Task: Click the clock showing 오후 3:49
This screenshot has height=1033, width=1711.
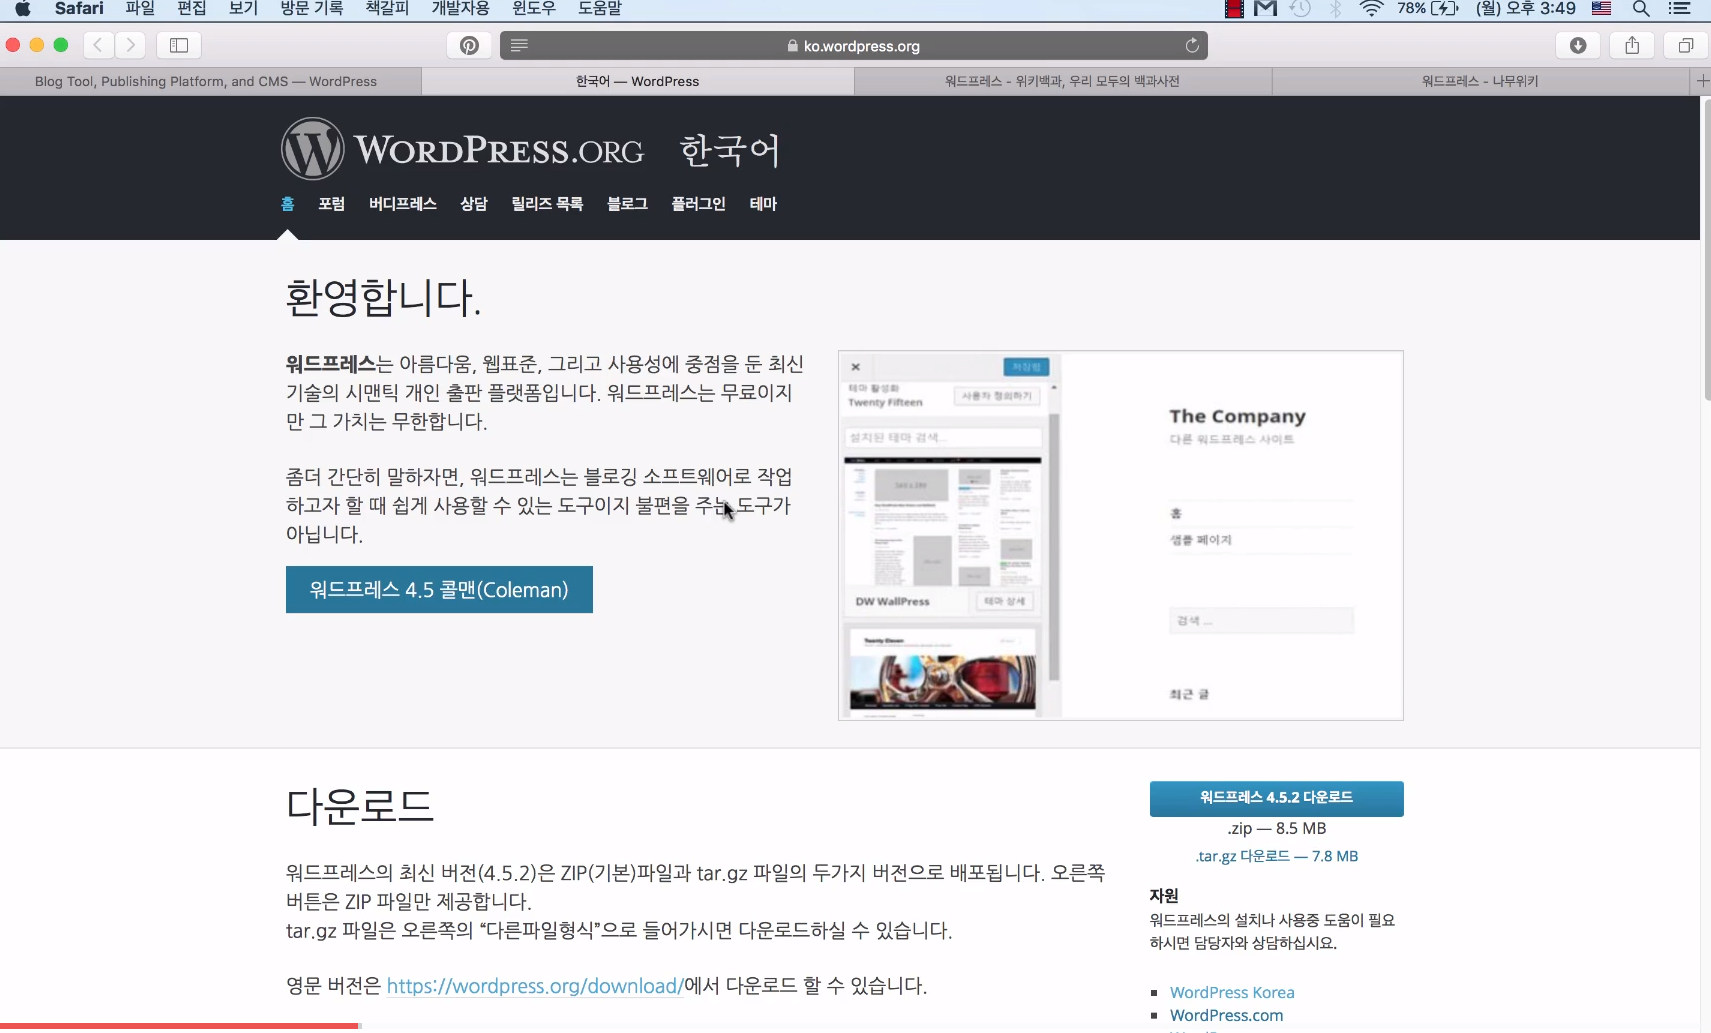Action: (1526, 9)
